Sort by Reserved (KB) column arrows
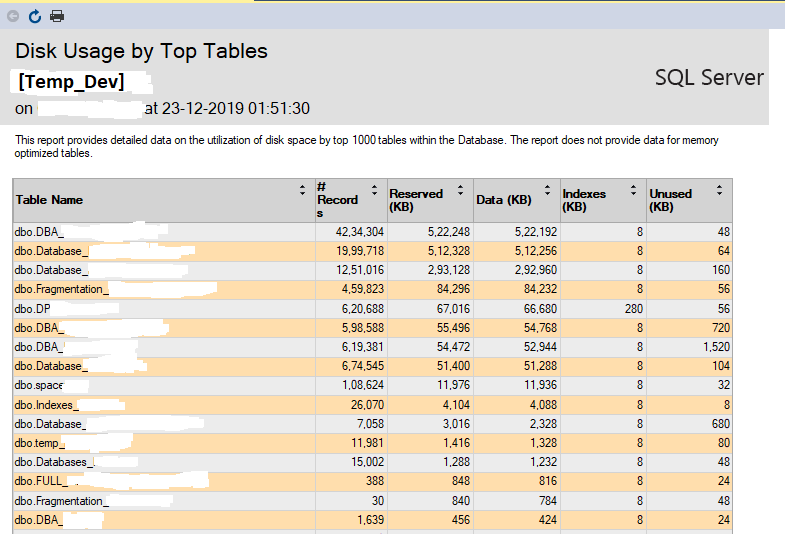Screen dimensions: 785x534 pyautogui.click(x=460, y=190)
